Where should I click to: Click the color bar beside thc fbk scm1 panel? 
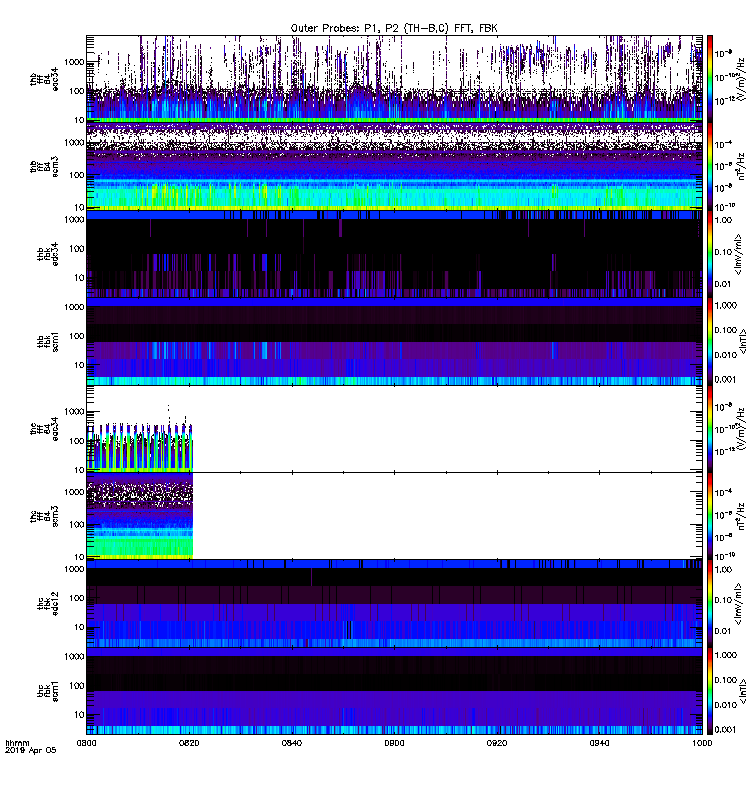click(x=710, y=691)
